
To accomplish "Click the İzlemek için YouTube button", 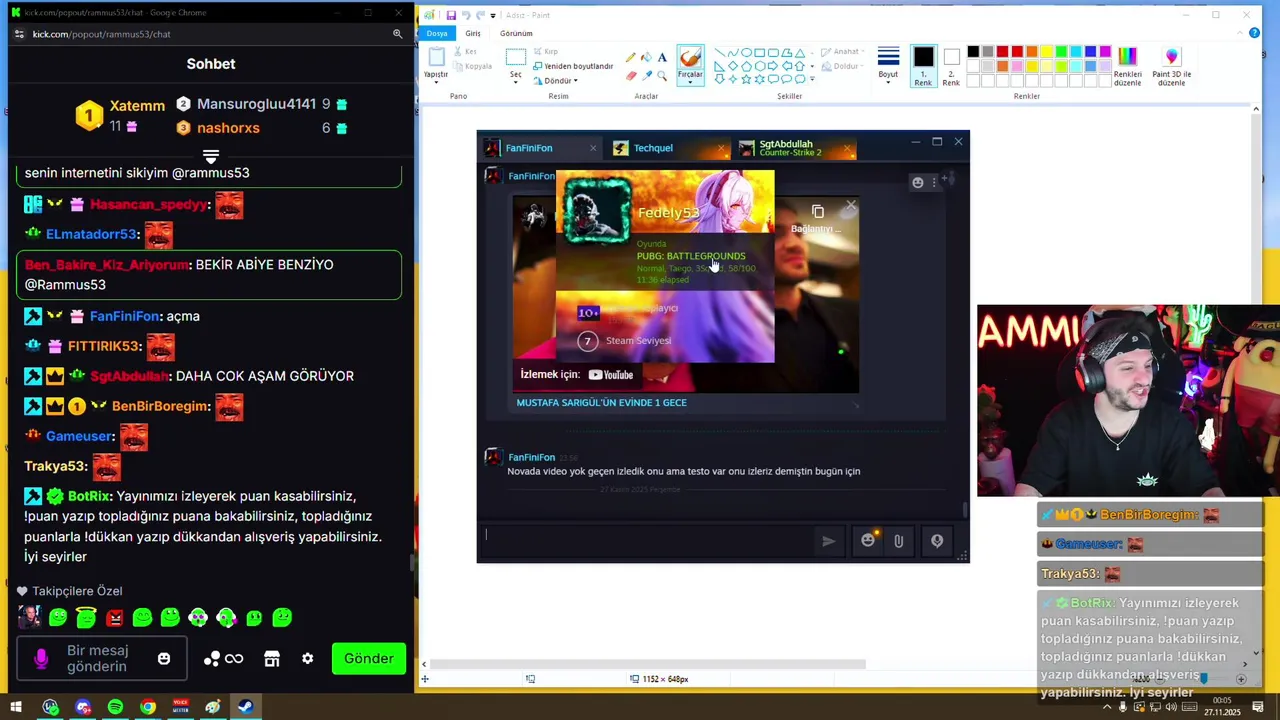I will pyautogui.click(x=577, y=375).
